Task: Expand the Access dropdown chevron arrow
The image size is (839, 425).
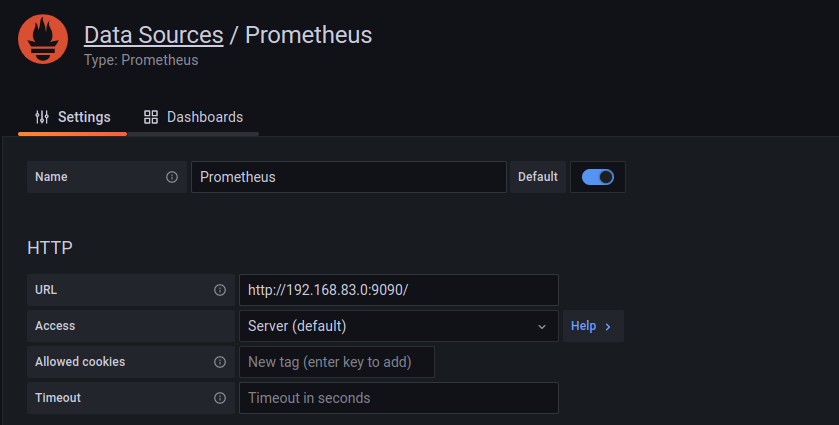Action: tap(542, 327)
